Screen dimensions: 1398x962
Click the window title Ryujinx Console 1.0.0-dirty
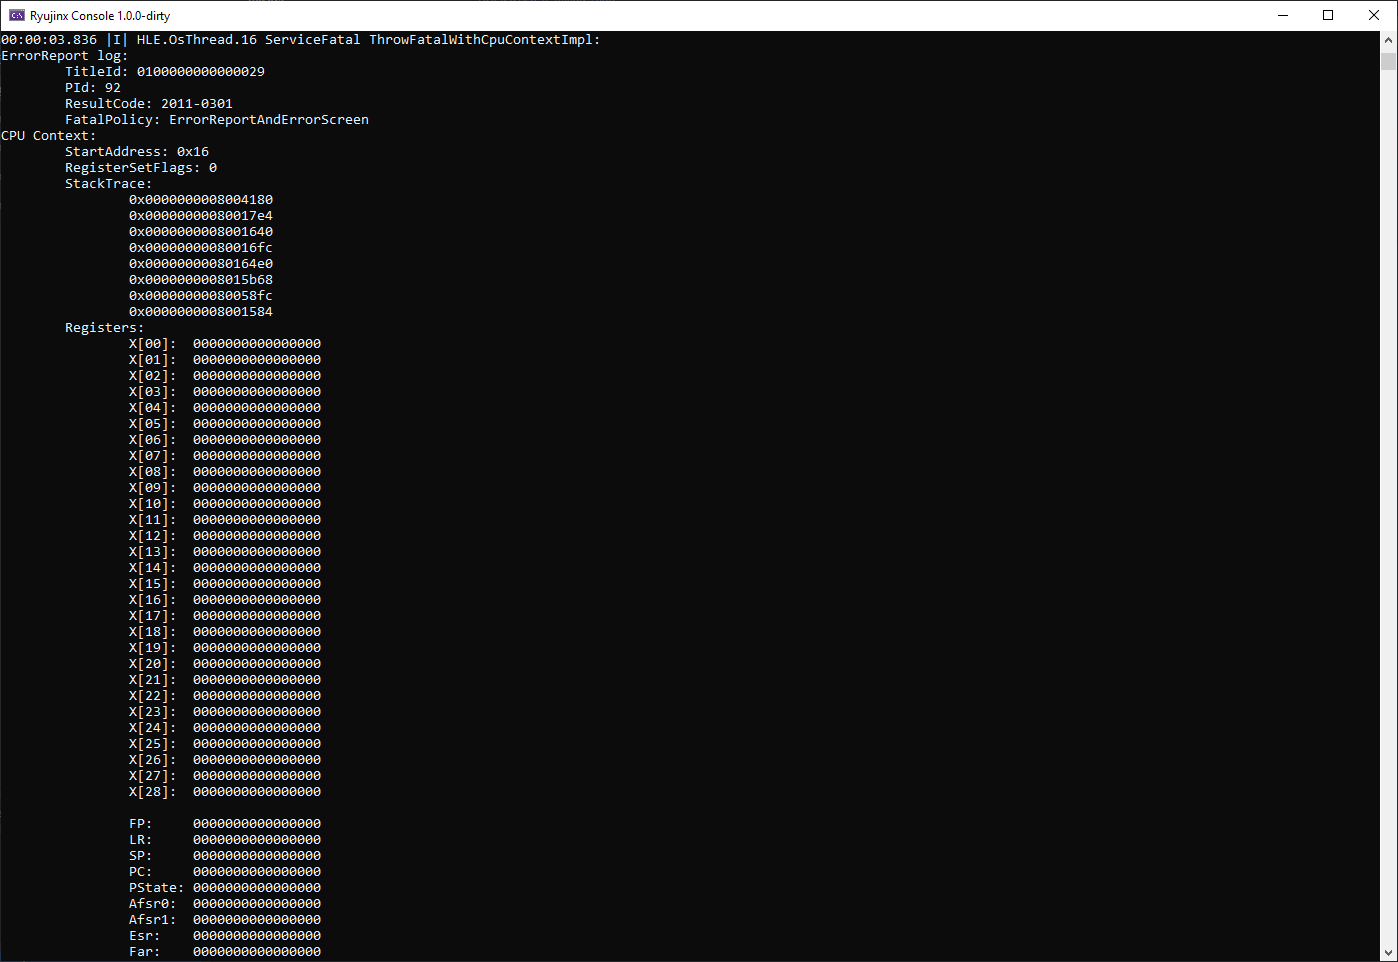[x=100, y=16]
